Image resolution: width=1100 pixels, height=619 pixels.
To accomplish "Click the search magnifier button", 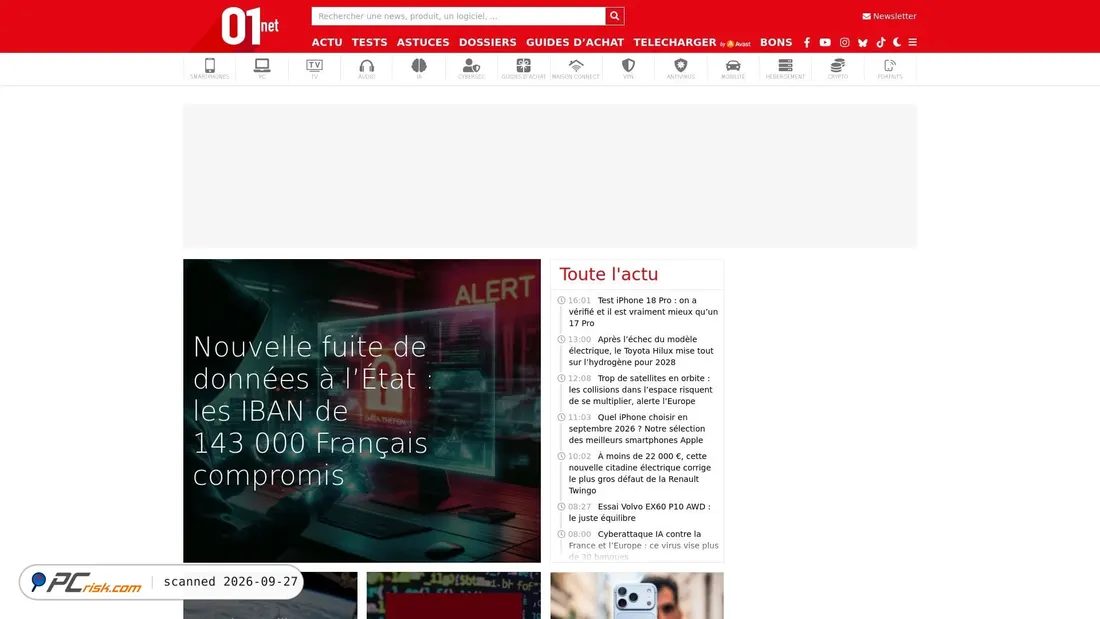I will click(615, 16).
